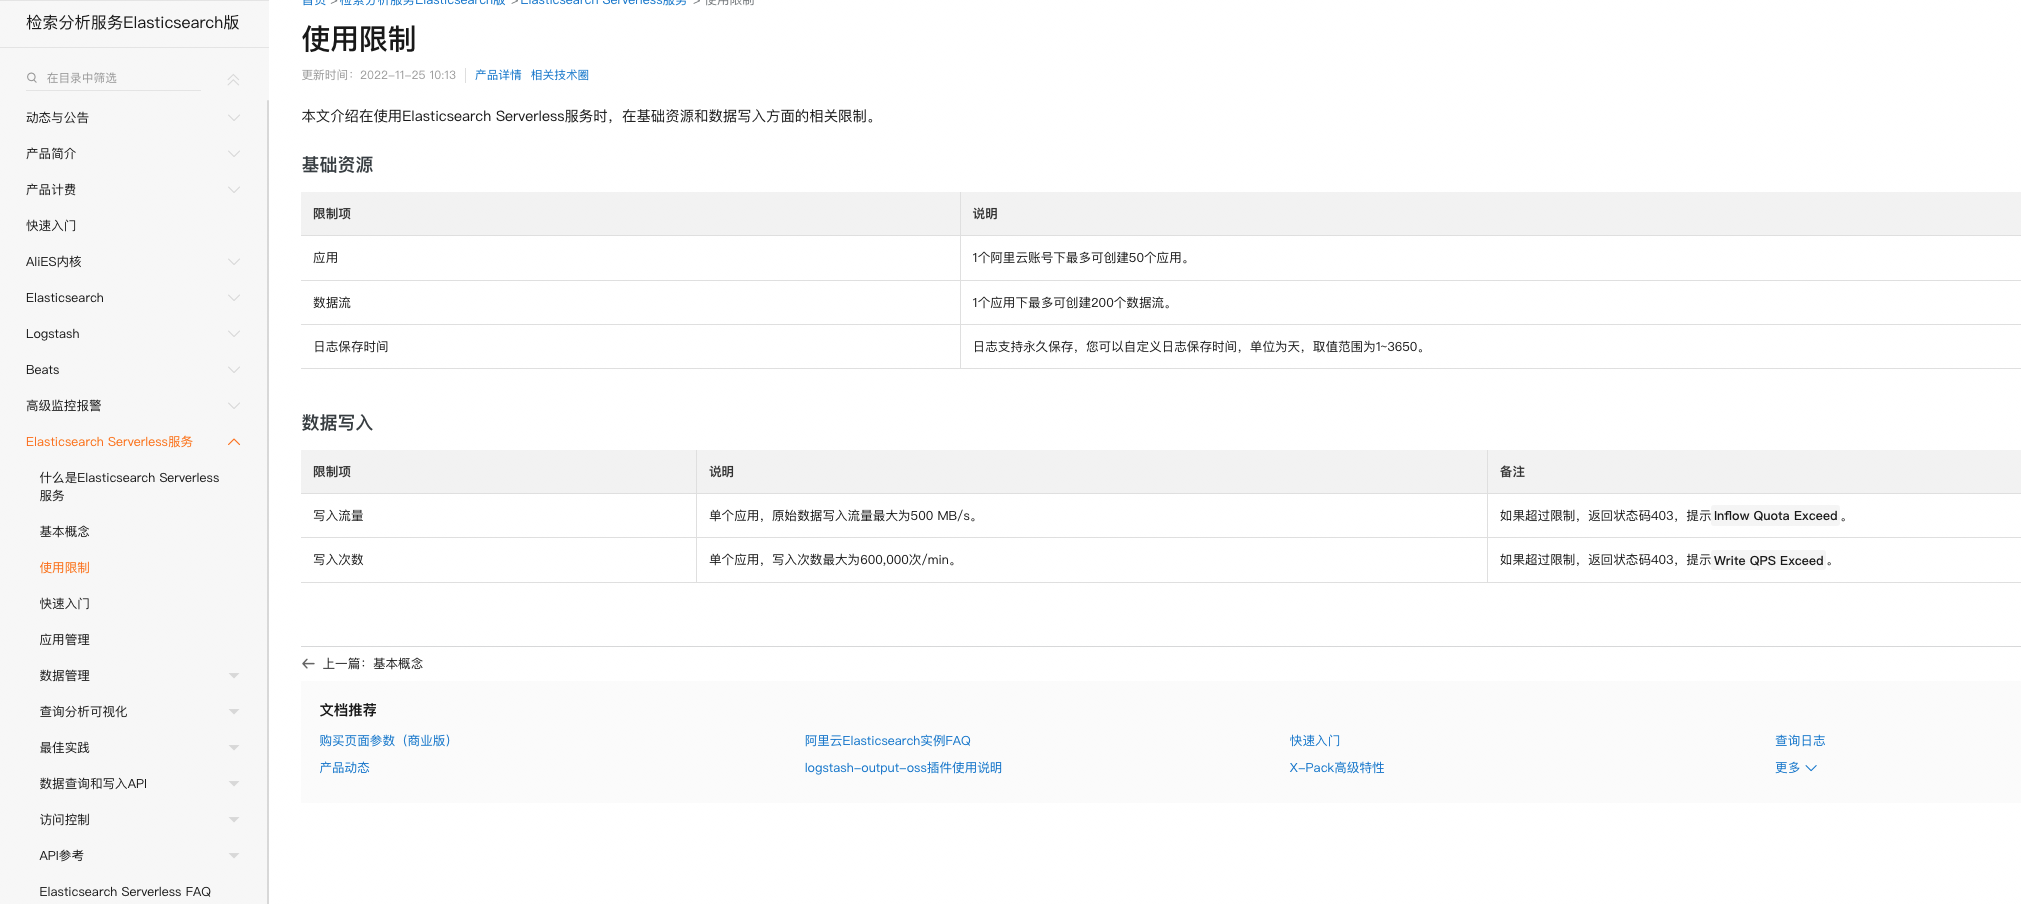Select 使用限制 in sidebar
Image resolution: width=2021 pixels, height=904 pixels.
click(65, 568)
